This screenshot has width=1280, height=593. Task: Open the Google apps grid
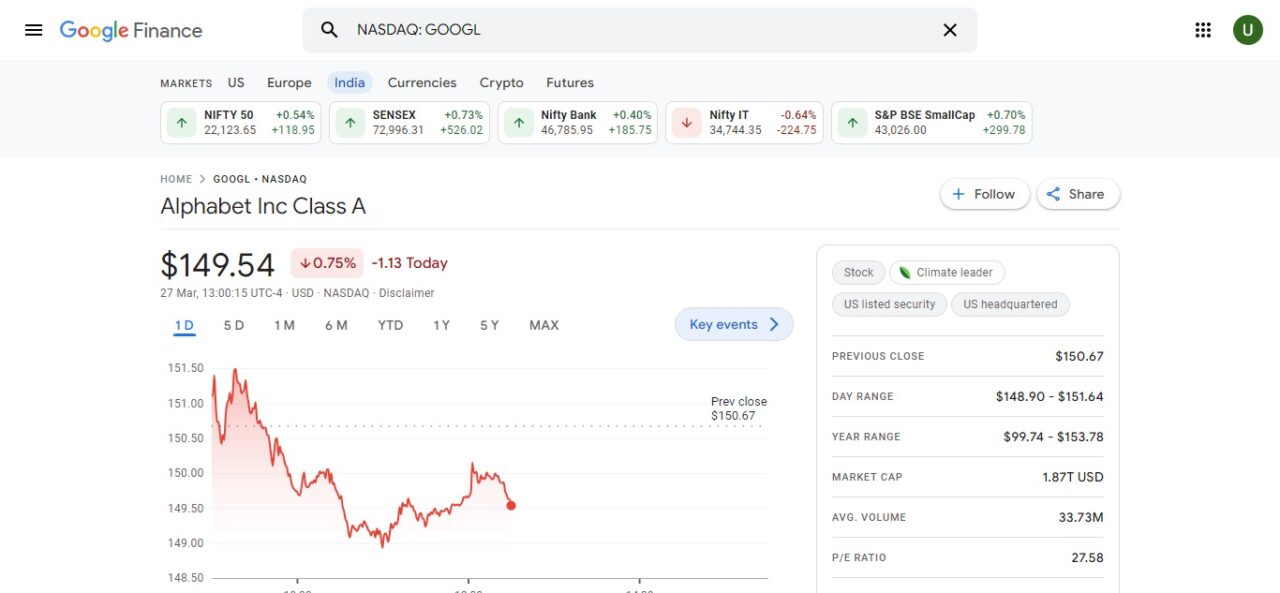pyautogui.click(x=1203, y=30)
